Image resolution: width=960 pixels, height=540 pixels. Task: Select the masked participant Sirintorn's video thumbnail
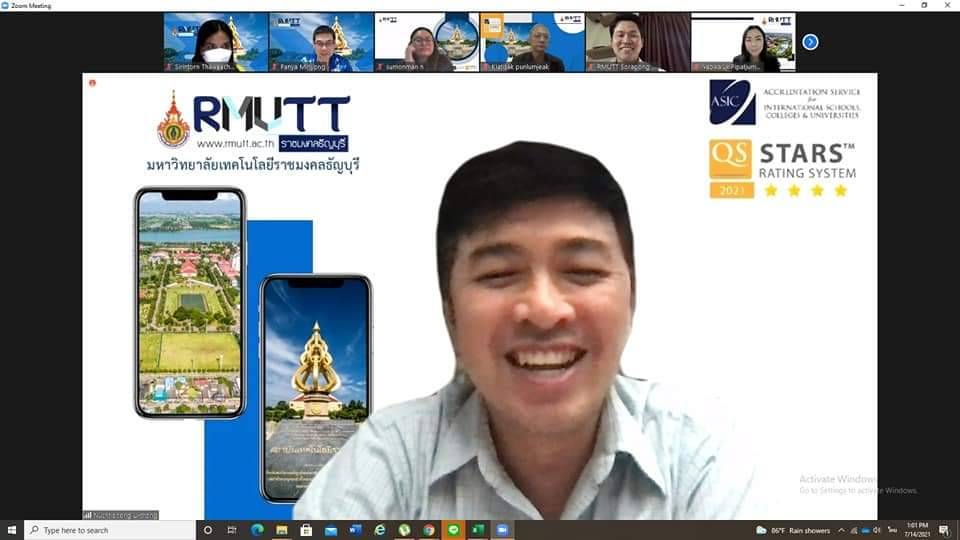coord(216,42)
